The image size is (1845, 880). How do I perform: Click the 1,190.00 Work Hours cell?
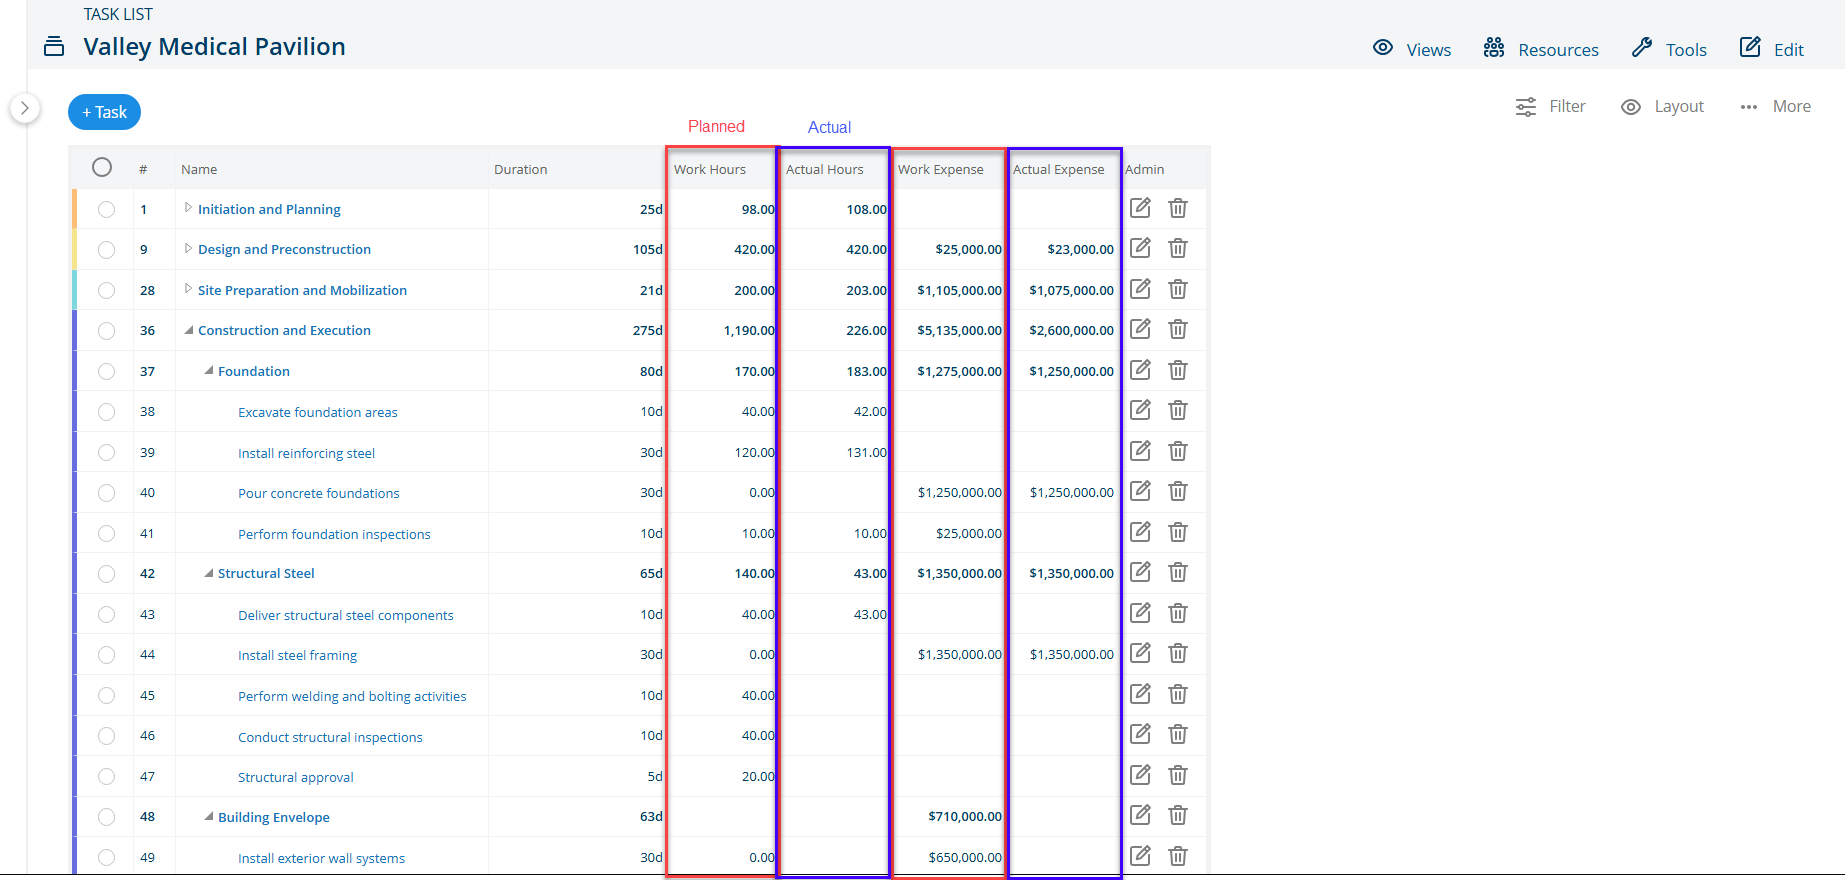point(749,330)
